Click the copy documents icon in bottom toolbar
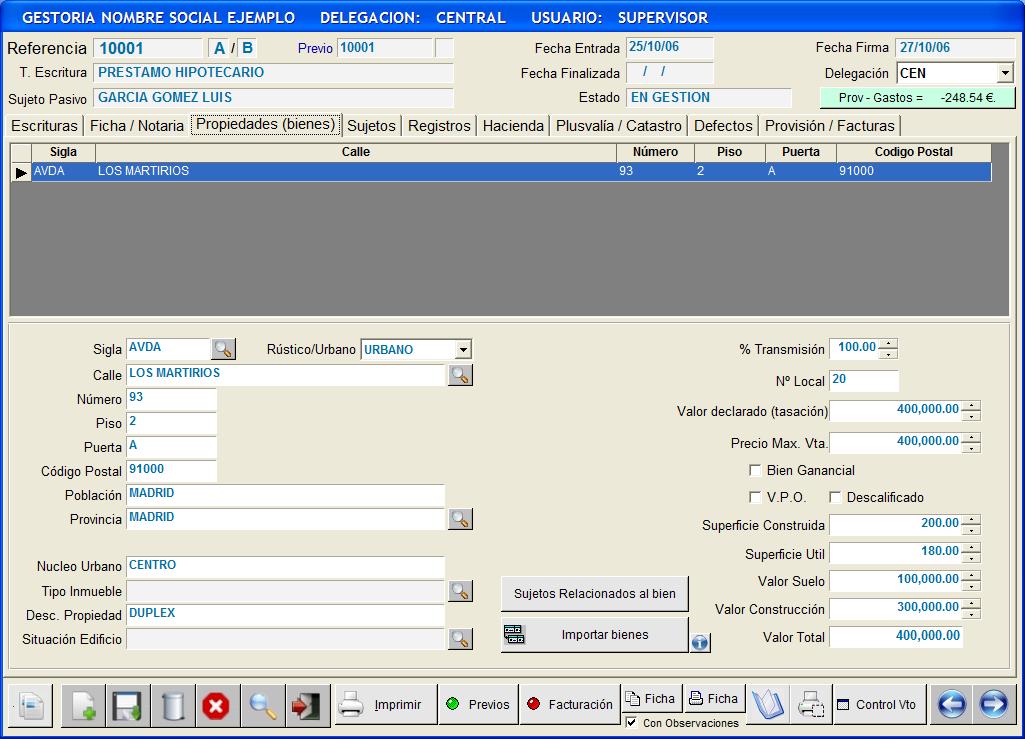Screen dimensions: 1025x739 click(31, 706)
